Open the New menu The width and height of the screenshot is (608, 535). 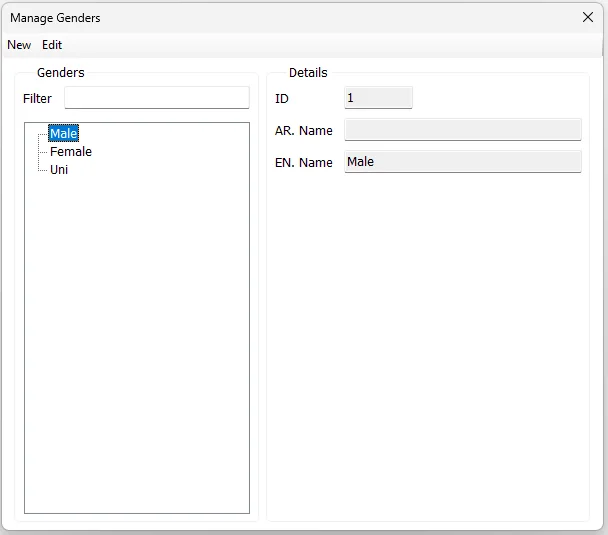point(19,45)
